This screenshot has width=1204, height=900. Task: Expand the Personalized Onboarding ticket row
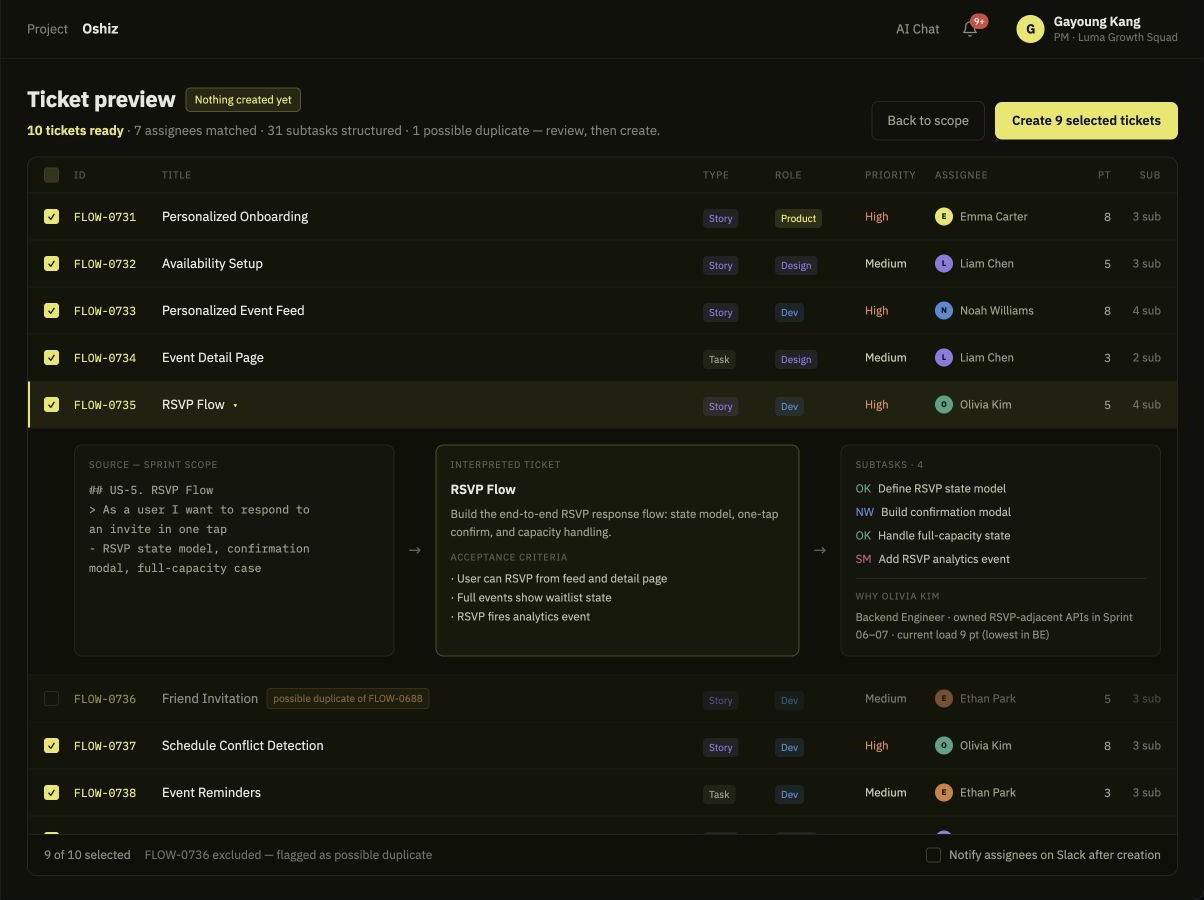click(x=602, y=217)
